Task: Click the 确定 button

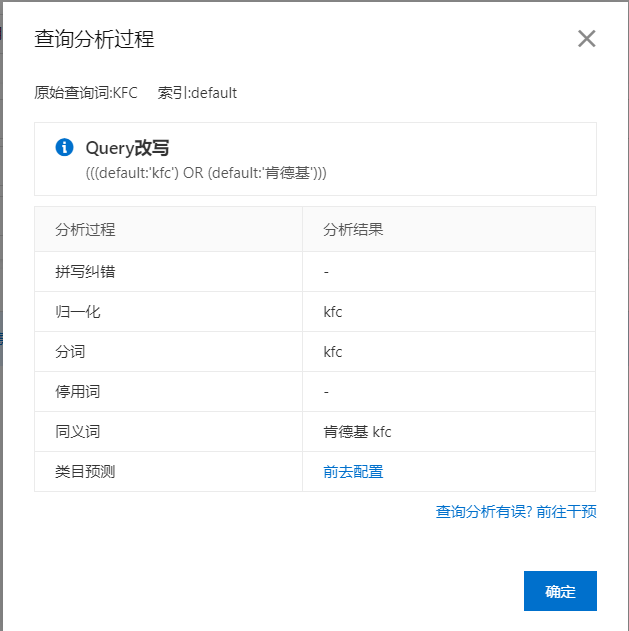Action: click(x=560, y=590)
